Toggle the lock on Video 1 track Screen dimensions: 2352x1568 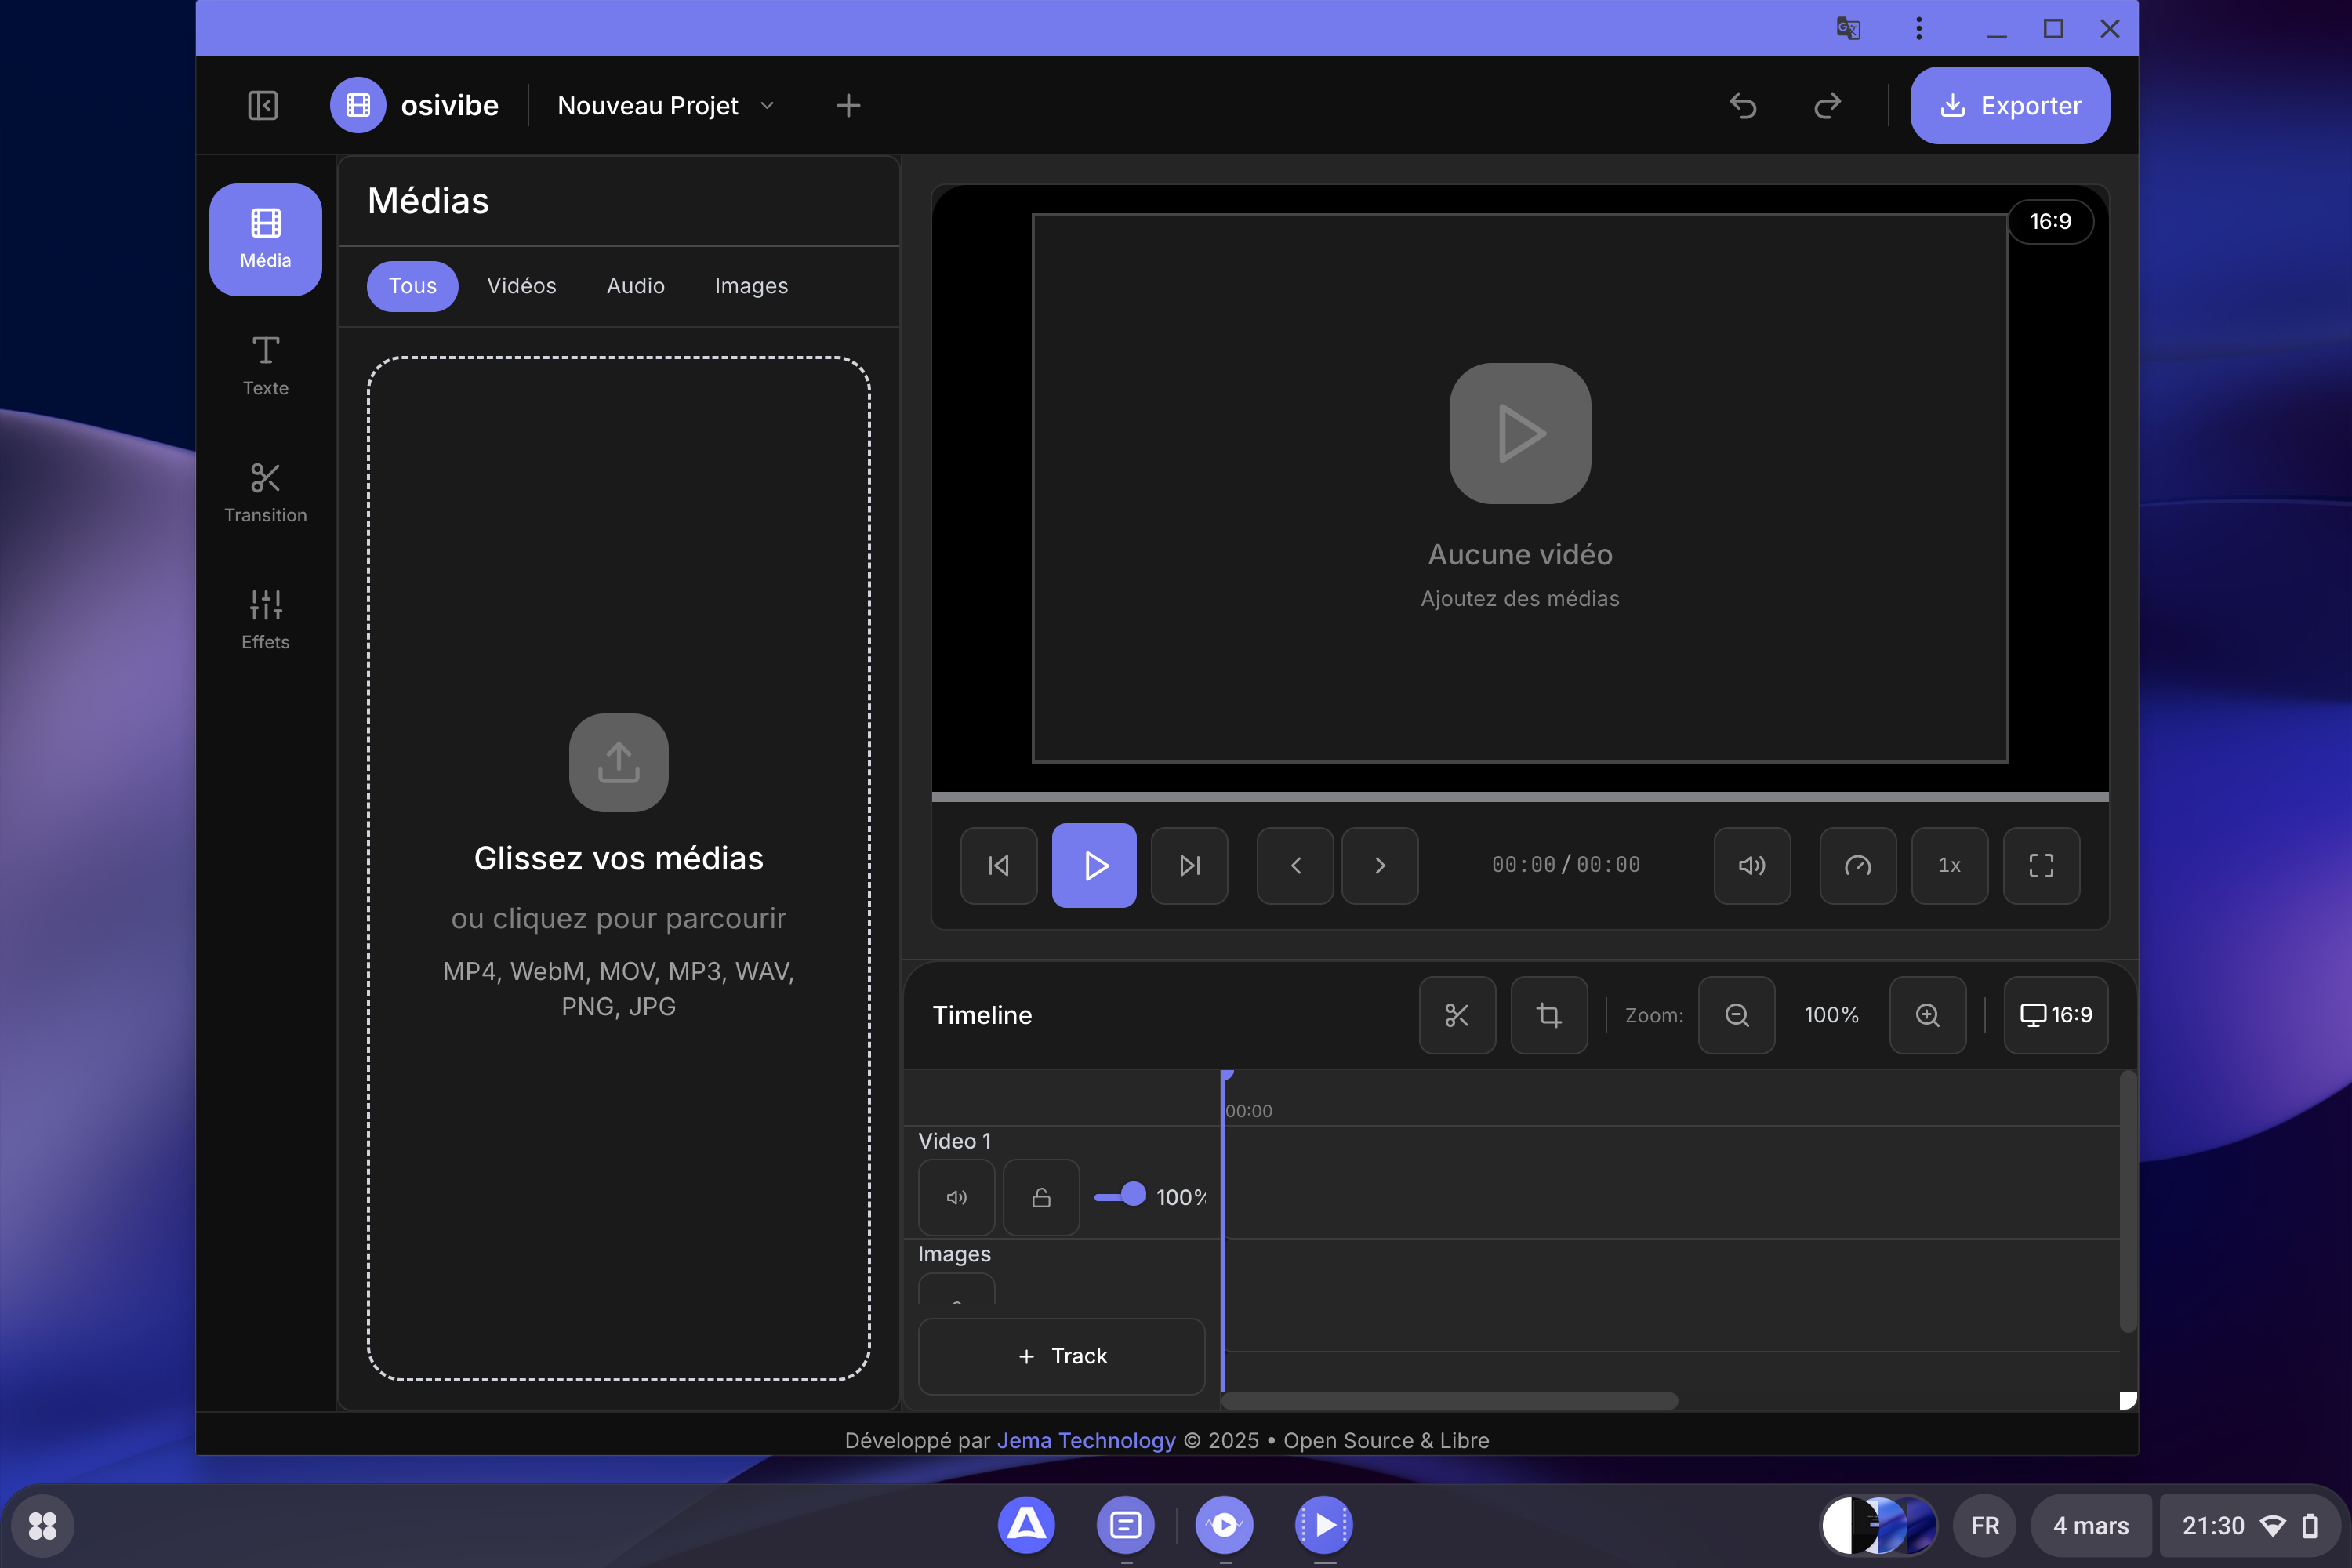point(1041,1197)
